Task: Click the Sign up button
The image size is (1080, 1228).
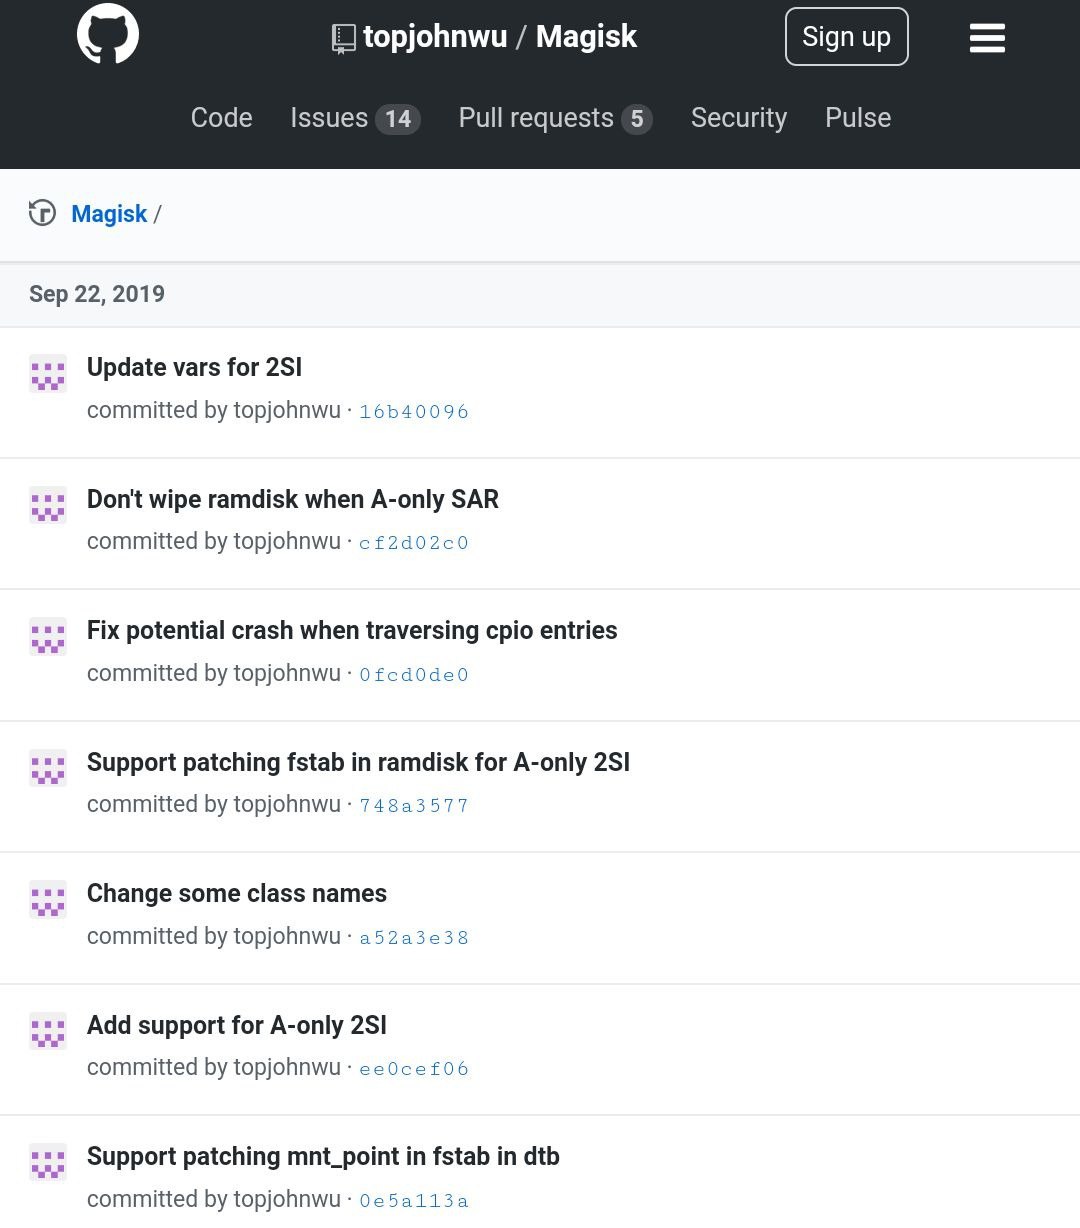Action: point(847,37)
